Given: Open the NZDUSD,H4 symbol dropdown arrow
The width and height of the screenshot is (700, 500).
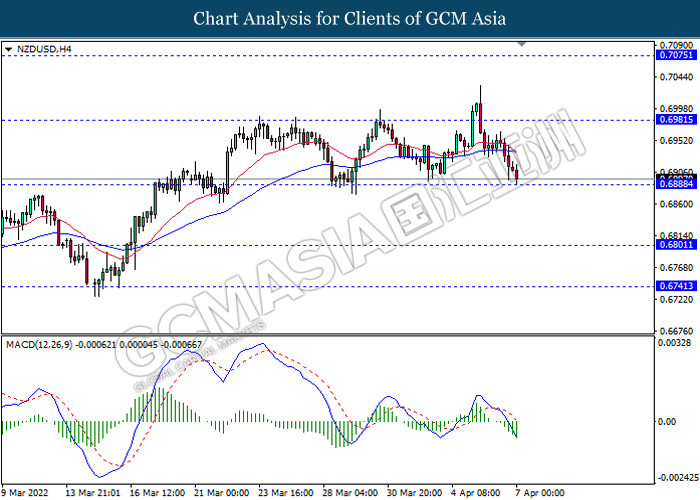Looking at the screenshot, I should 8,49.
